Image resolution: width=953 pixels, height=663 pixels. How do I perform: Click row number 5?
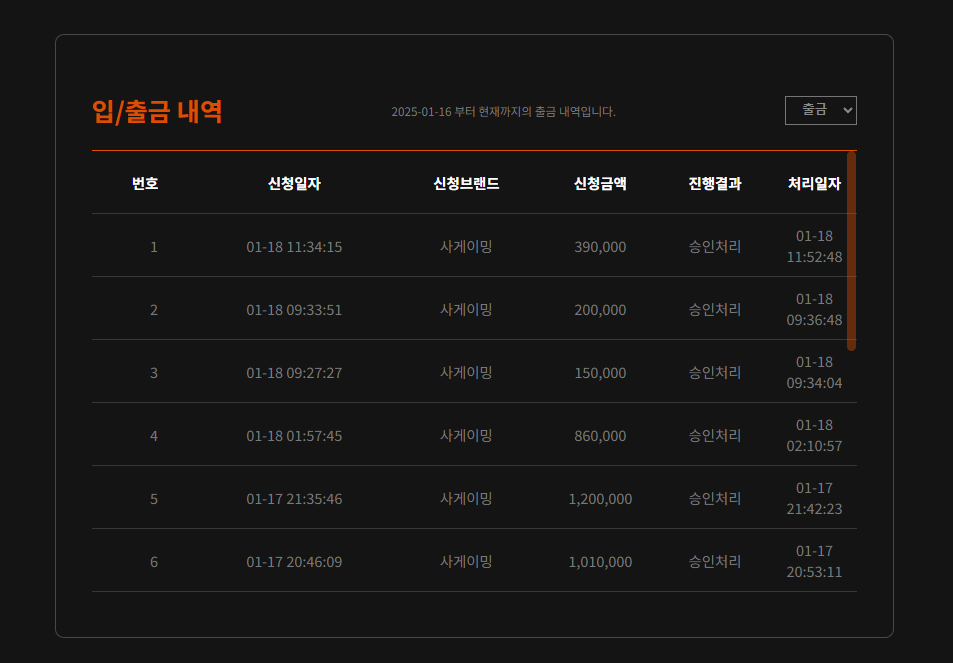(154, 499)
